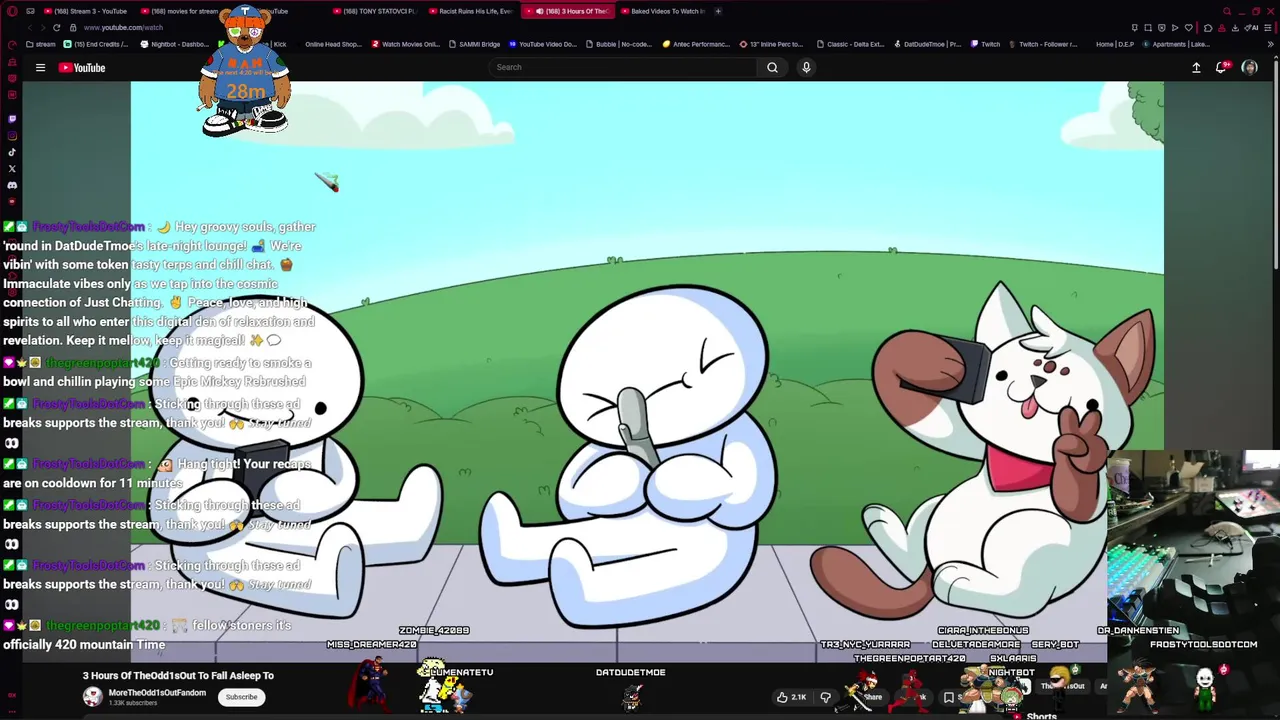
Task: Open the Opera menu icon
Action: click(x=12, y=11)
